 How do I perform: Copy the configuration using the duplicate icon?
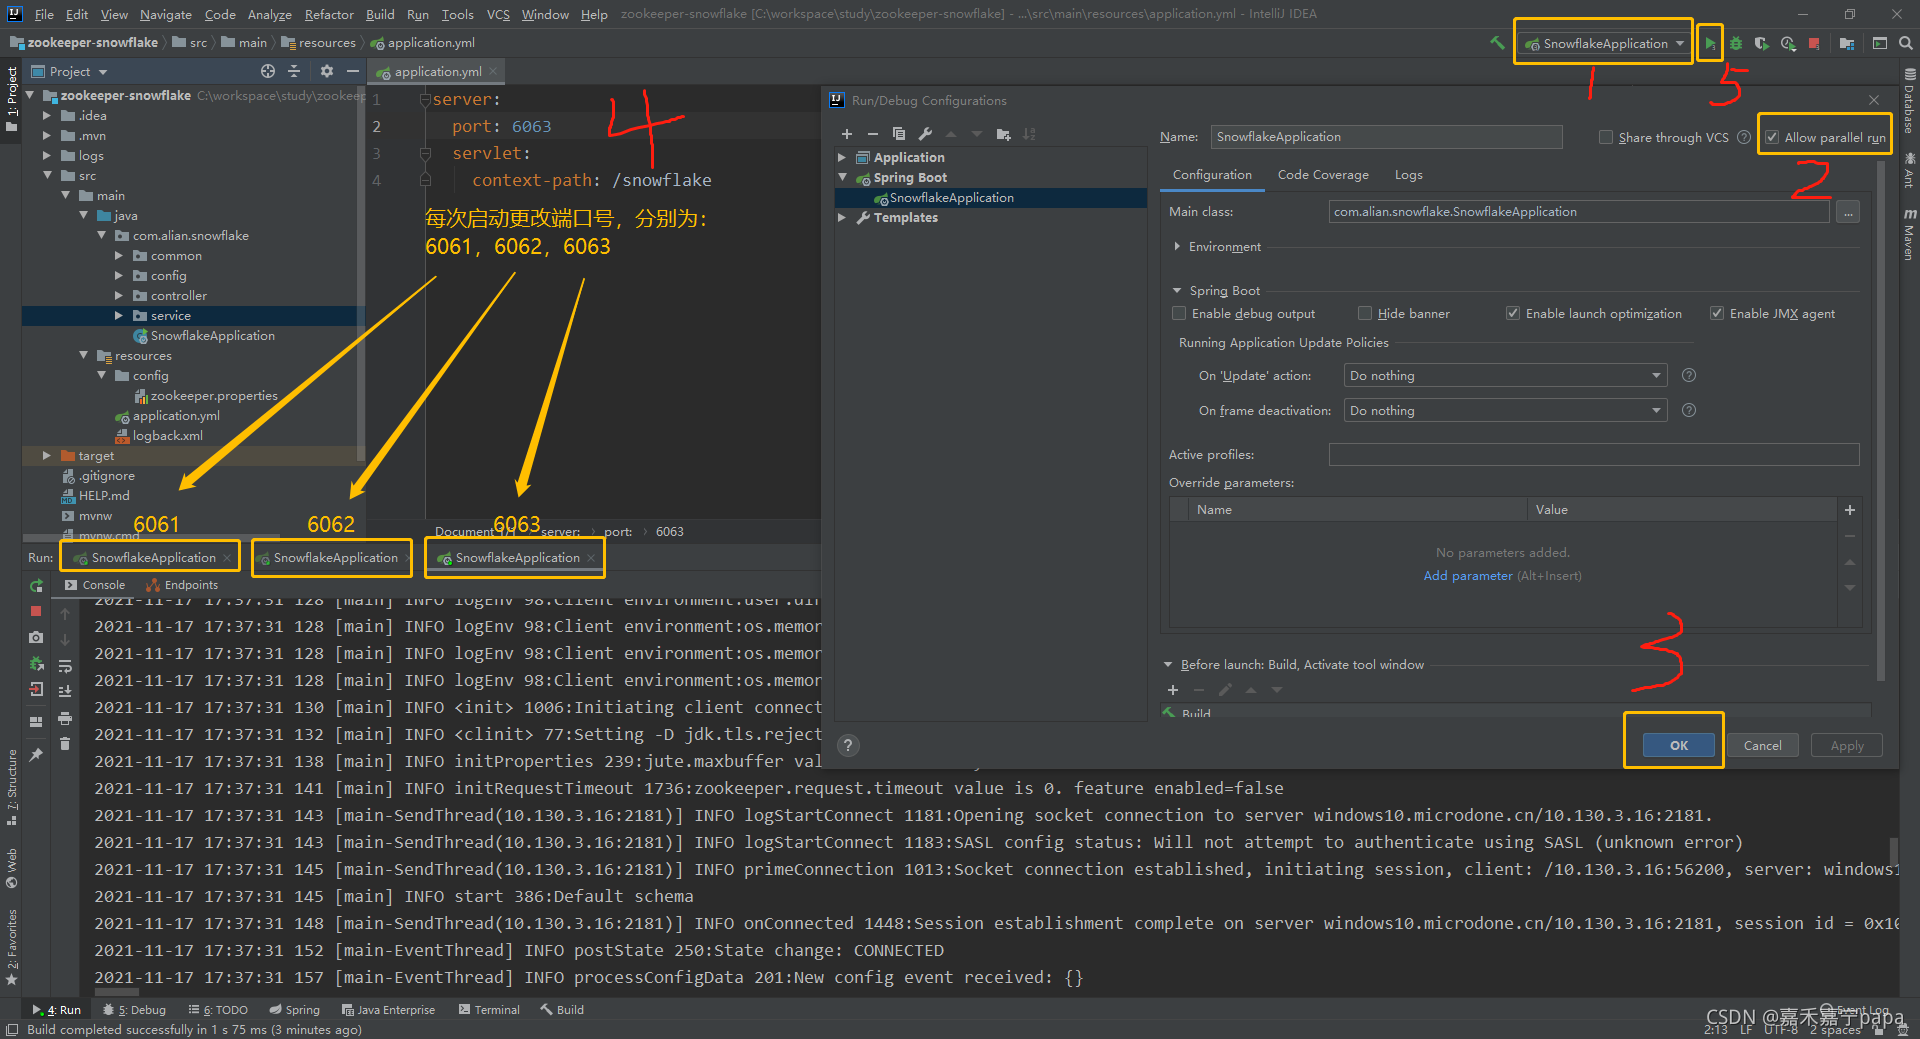coord(899,134)
